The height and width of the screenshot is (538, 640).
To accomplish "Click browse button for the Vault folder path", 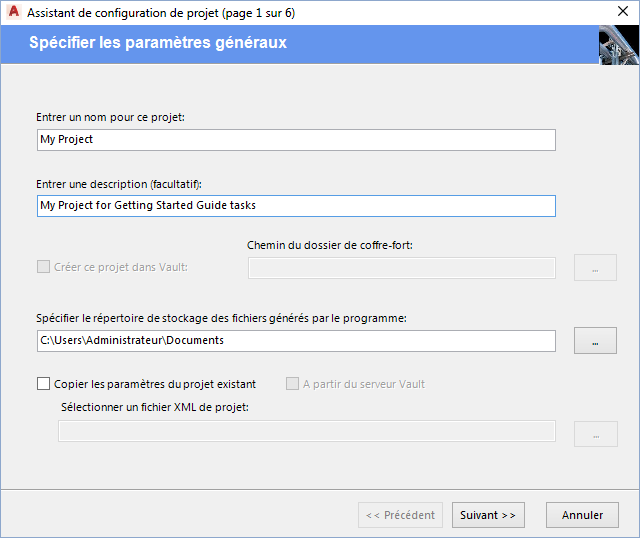I will [595, 268].
